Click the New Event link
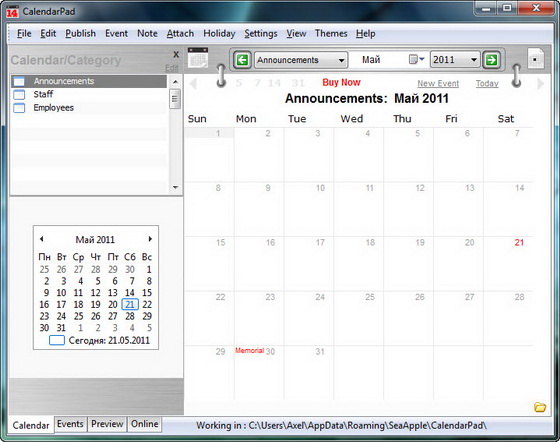 [438, 84]
